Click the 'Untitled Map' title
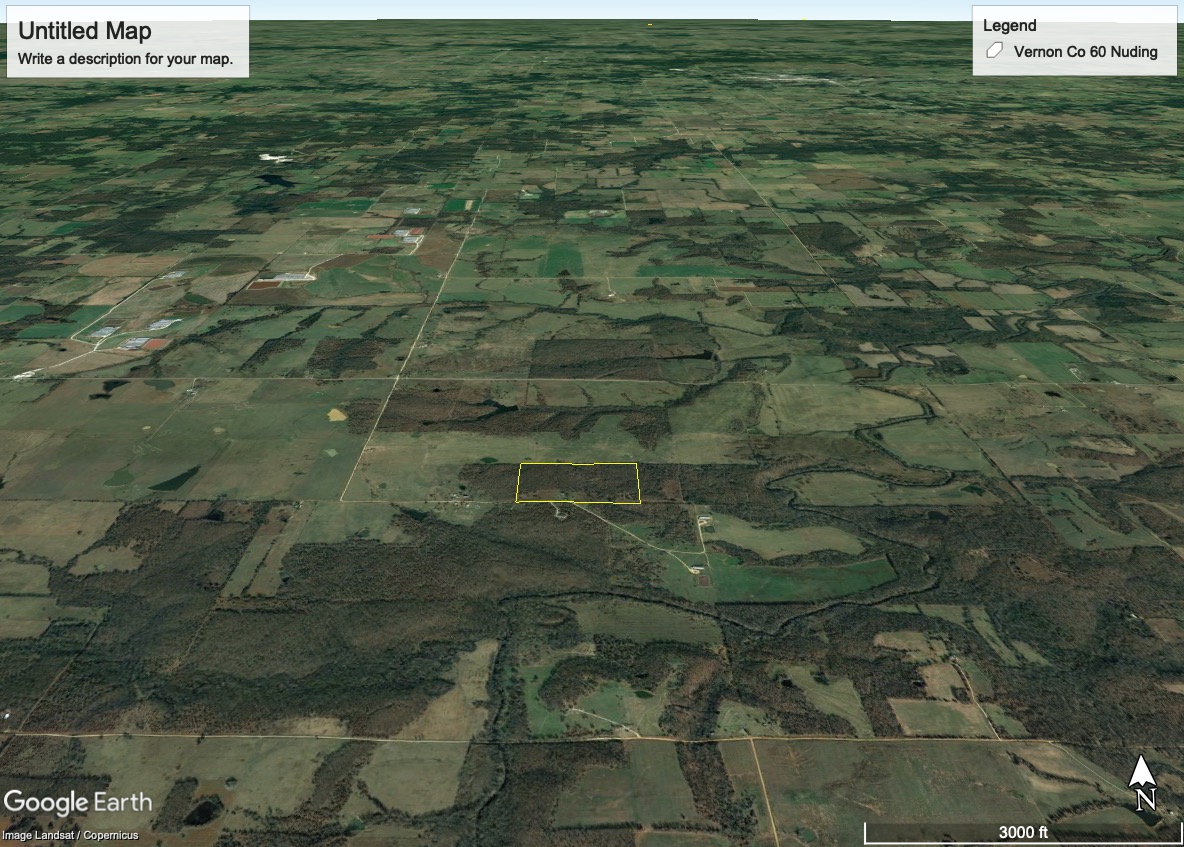The width and height of the screenshot is (1184, 847). (x=85, y=31)
